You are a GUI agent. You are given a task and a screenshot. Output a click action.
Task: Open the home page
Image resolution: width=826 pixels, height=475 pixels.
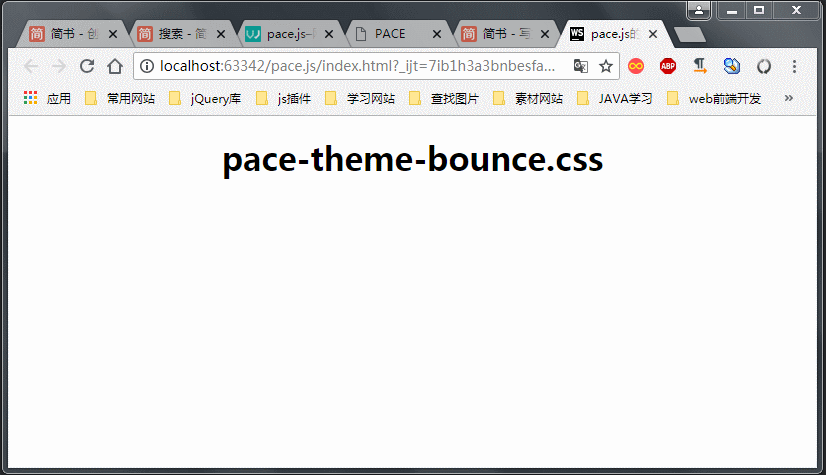click(x=115, y=66)
